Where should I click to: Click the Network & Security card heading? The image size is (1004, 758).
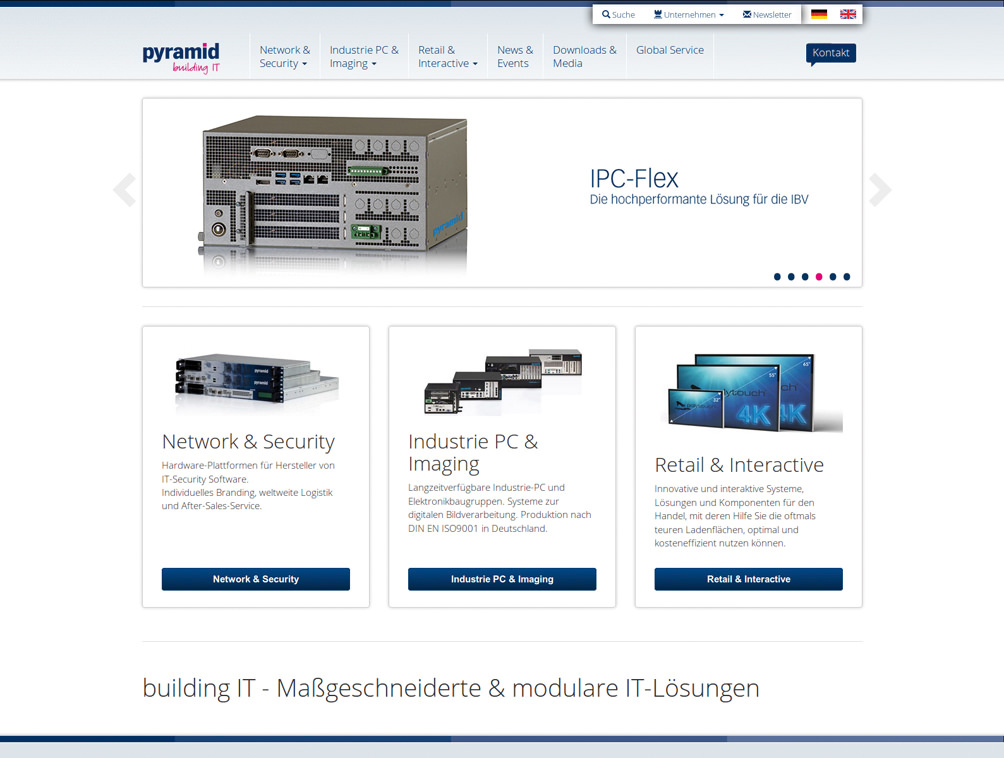coord(248,441)
